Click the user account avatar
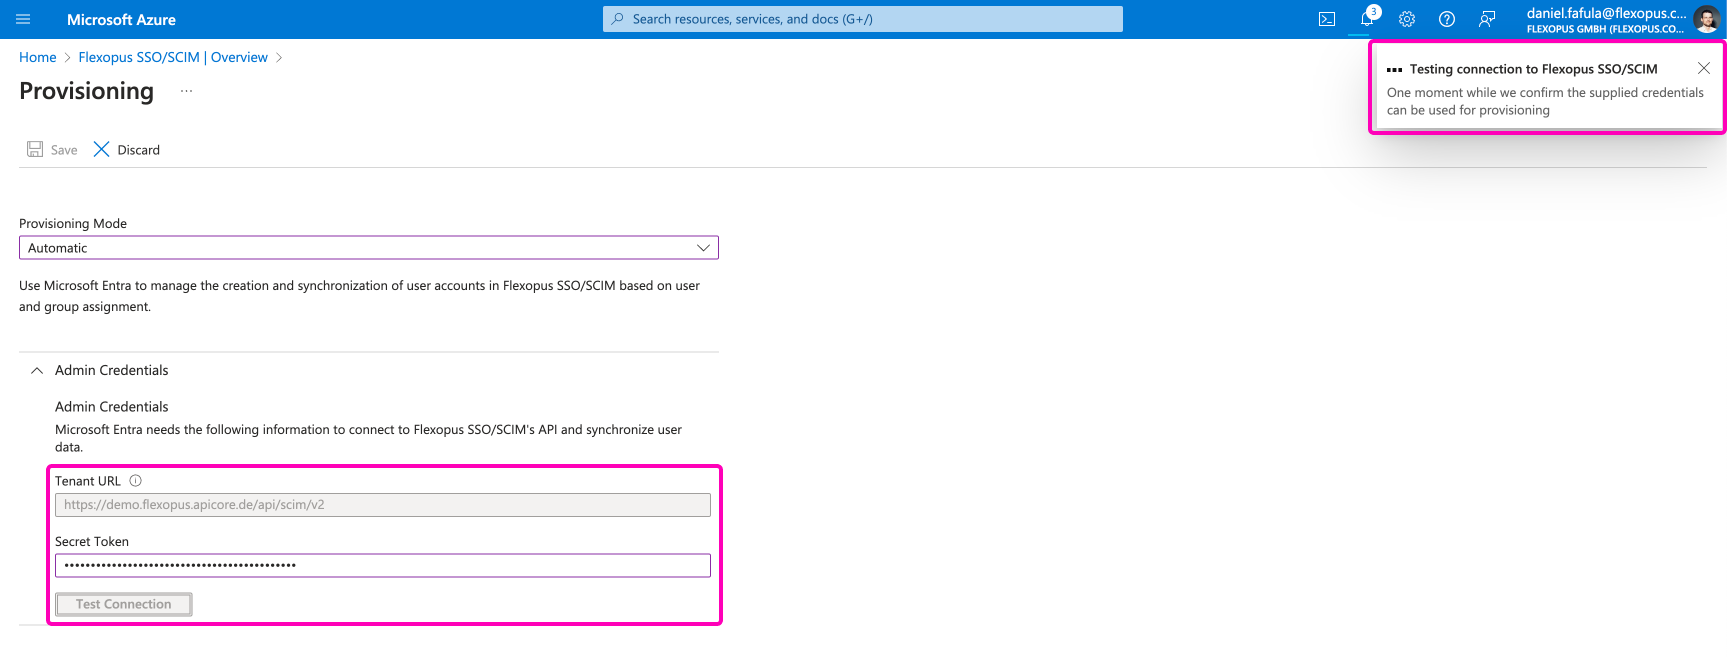This screenshot has height=657, width=1727. pos(1706,19)
